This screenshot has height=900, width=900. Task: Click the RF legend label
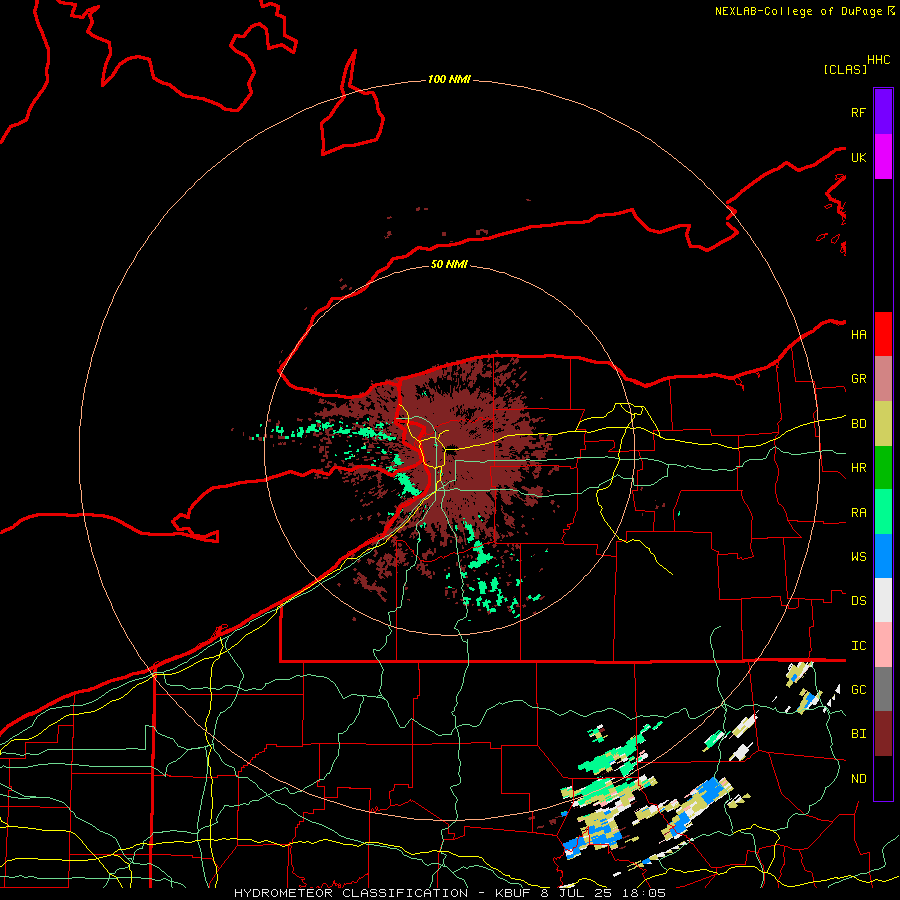[858, 112]
